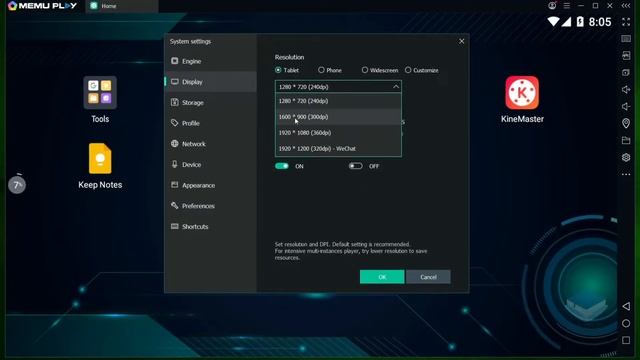Launch the Keep Notes app
The width and height of the screenshot is (640, 360).
100,158
